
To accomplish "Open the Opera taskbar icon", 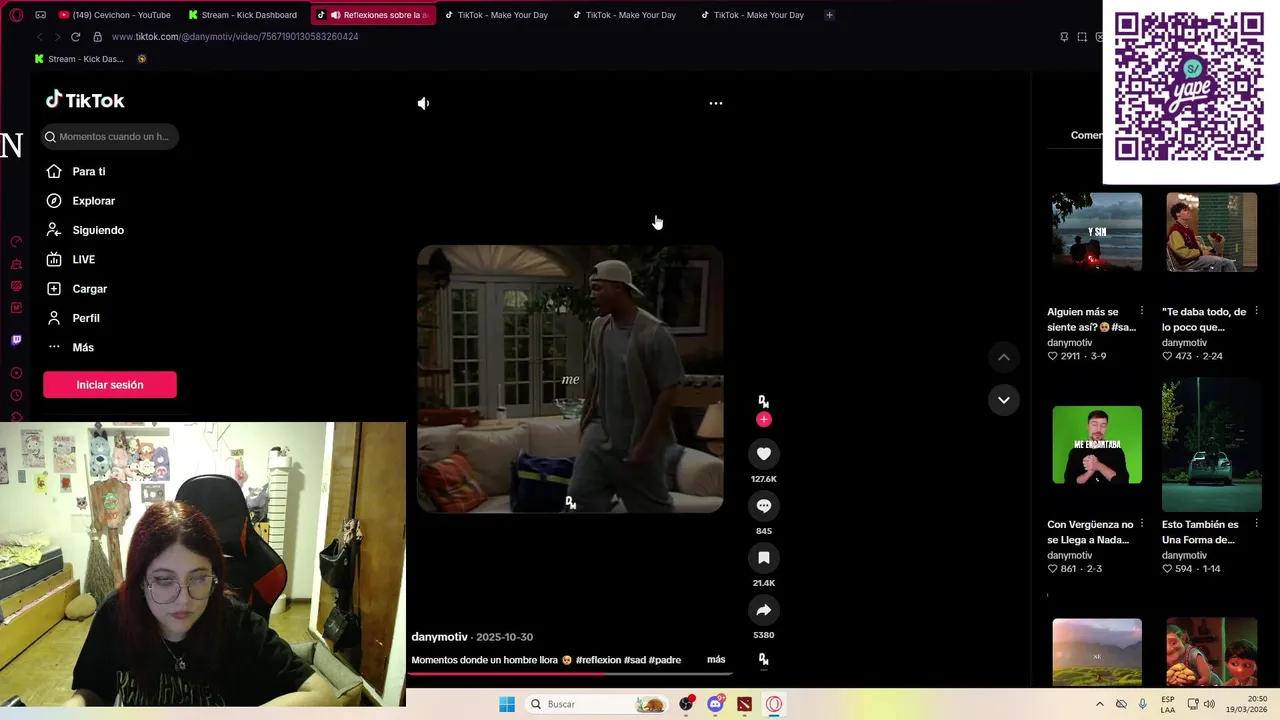I will point(774,704).
